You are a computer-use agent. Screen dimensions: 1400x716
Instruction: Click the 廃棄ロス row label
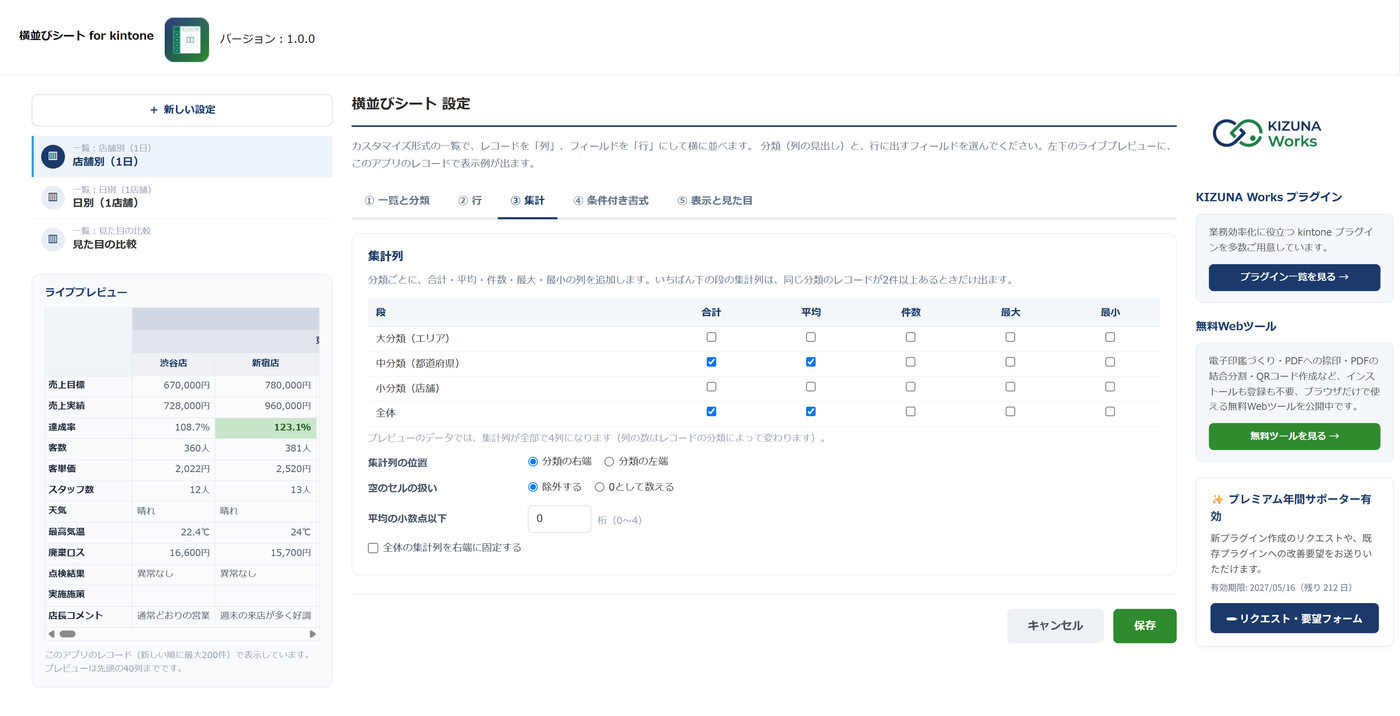pos(66,553)
